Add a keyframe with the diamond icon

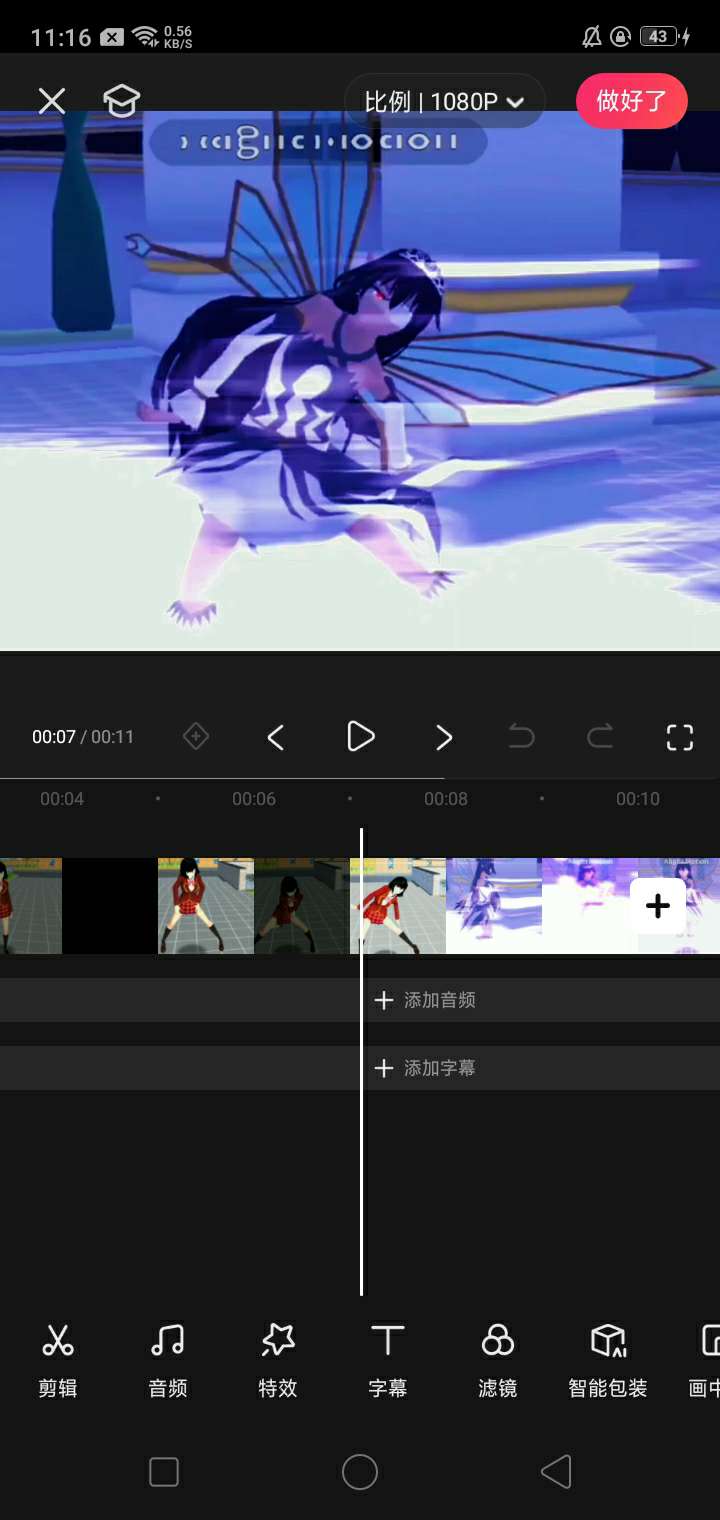[196, 737]
